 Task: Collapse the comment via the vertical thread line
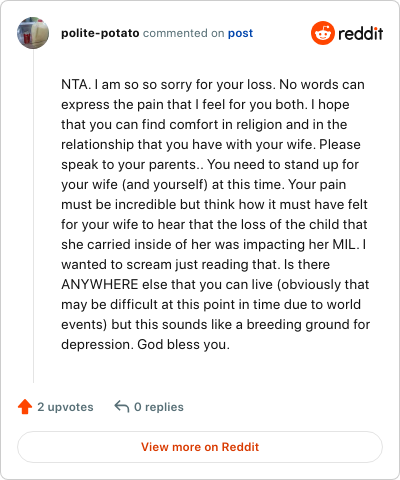click(x=33, y=216)
